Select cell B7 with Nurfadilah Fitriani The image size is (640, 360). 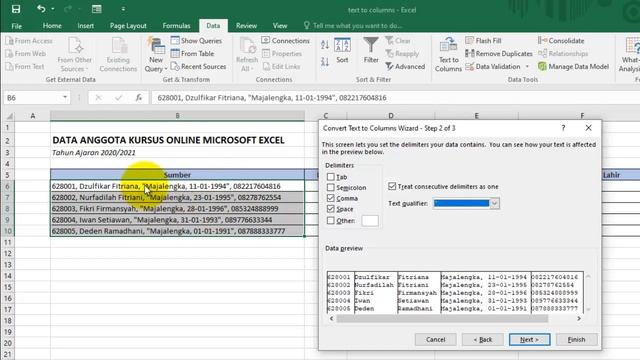pos(177,198)
